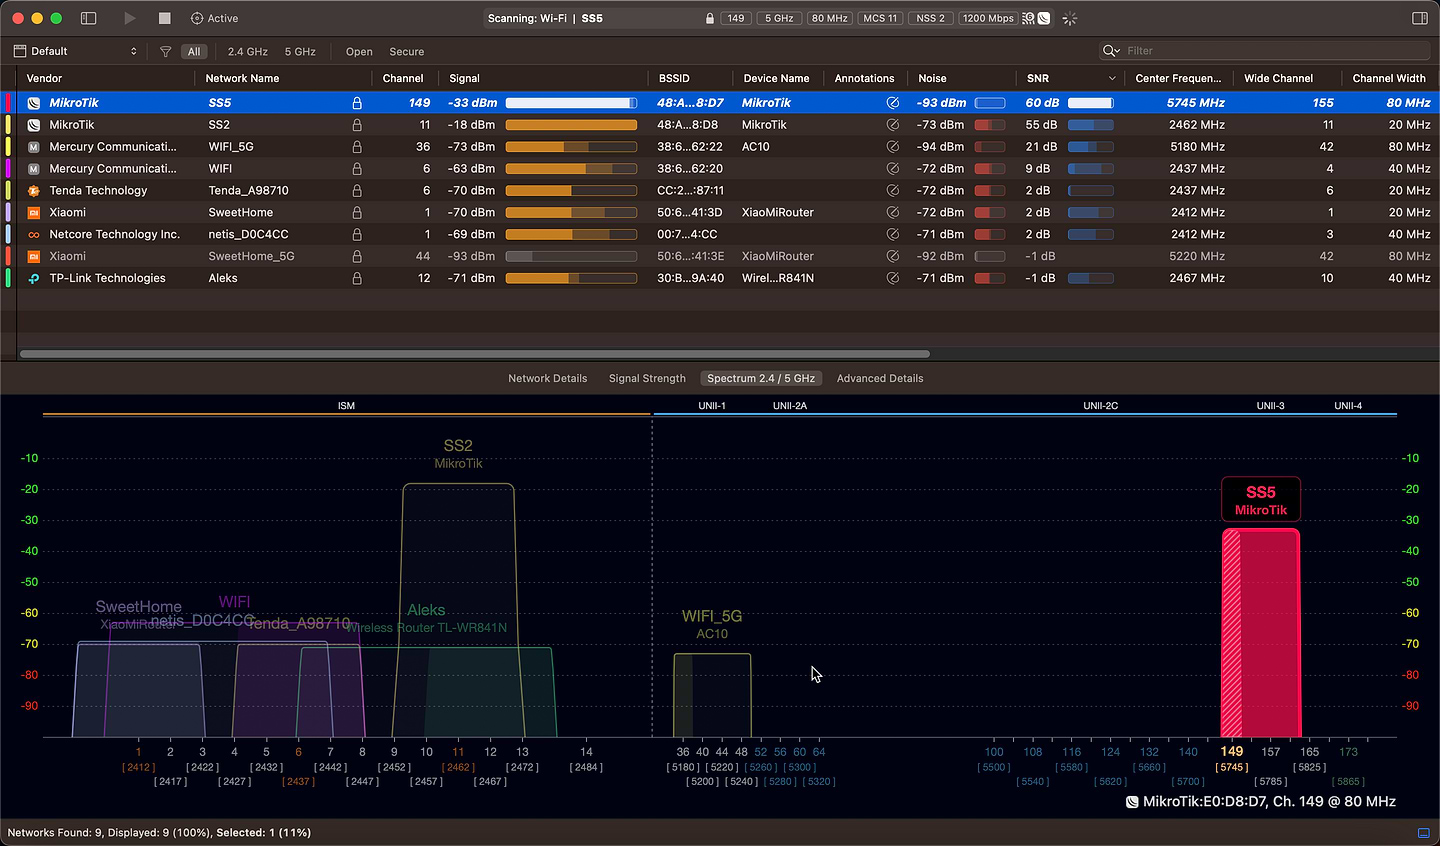Image resolution: width=1440 pixels, height=846 pixels.
Task: Click the scanning activity spinner
Action: coord(1069,18)
